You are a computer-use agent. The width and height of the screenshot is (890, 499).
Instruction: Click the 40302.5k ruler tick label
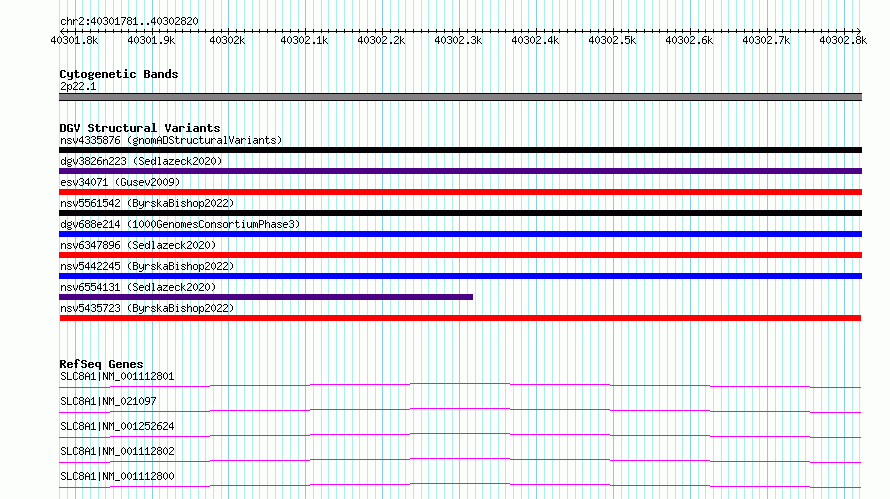point(612,40)
